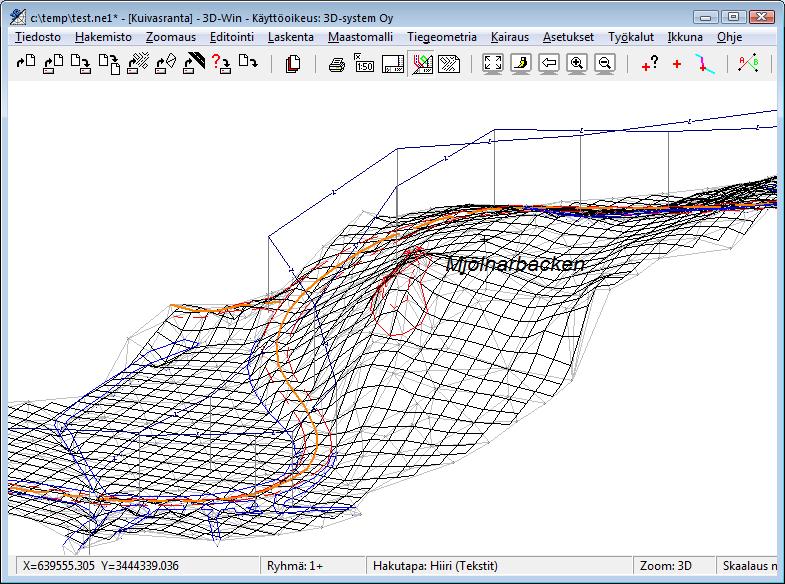The image size is (785, 584).
Task: Click the hatched sheet view icon
Action: click(449, 64)
